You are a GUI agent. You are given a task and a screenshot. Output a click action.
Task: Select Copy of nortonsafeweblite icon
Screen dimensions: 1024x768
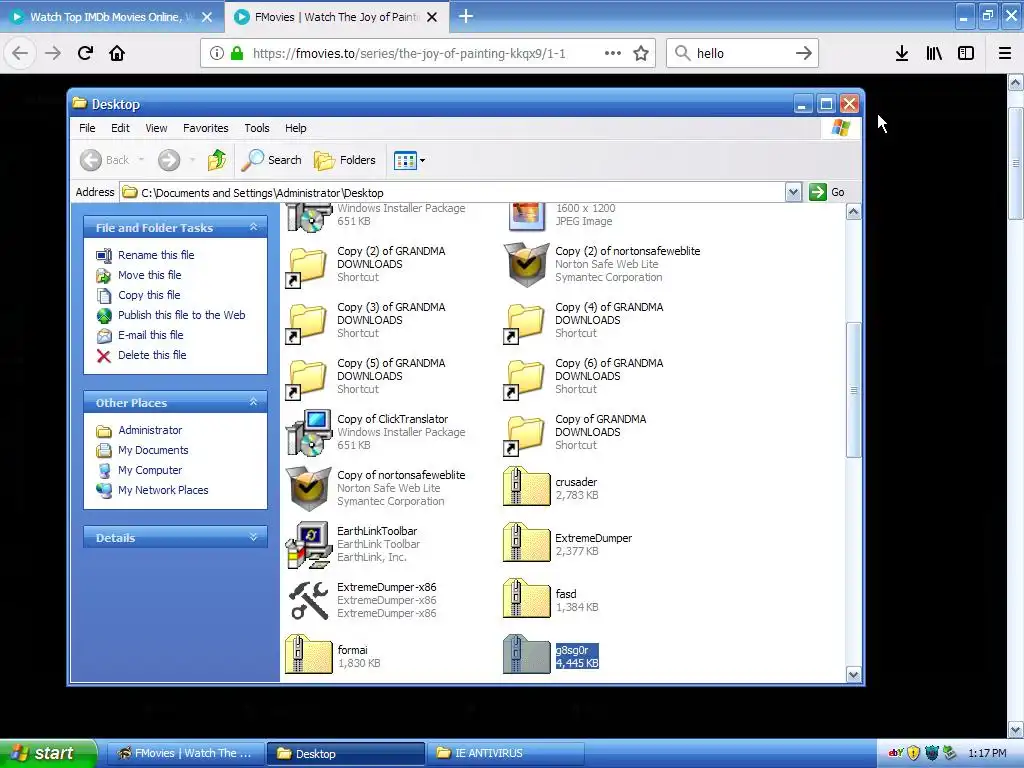point(308,488)
